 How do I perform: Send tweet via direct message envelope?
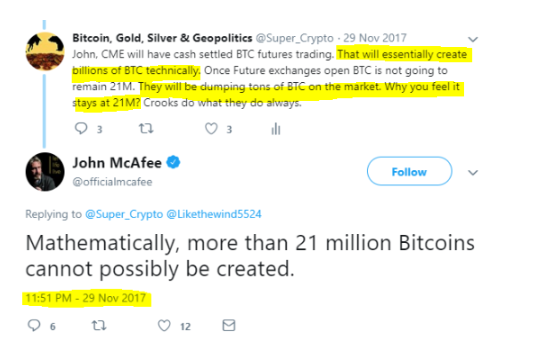(229, 325)
